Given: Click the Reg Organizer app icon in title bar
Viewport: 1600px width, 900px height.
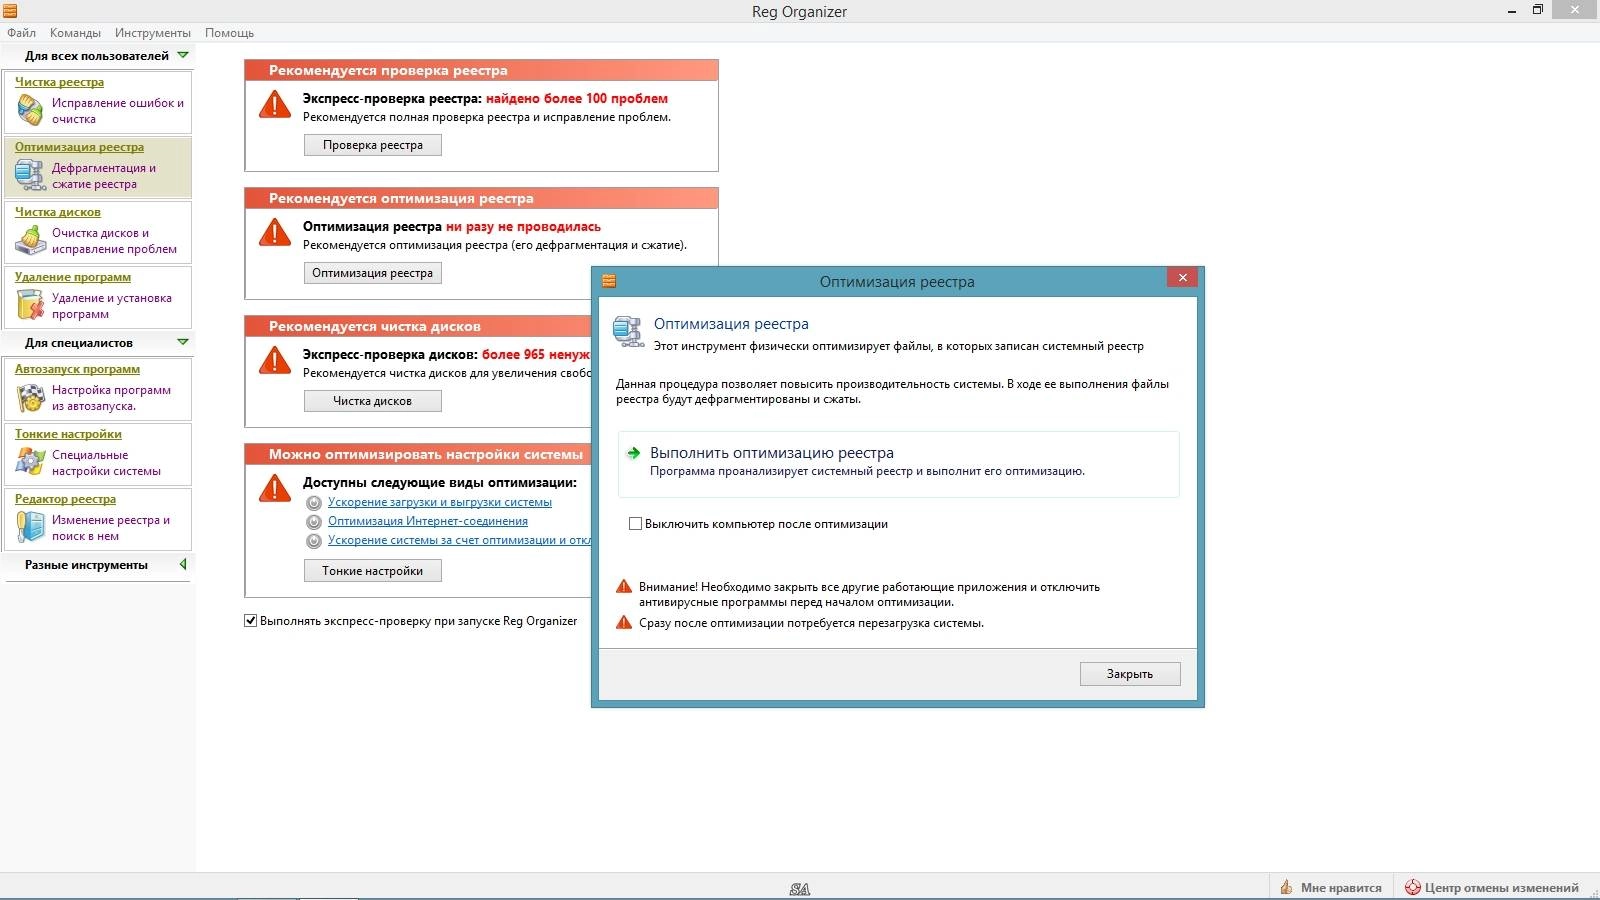Looking at the screenshot, I should coord(10,11).
